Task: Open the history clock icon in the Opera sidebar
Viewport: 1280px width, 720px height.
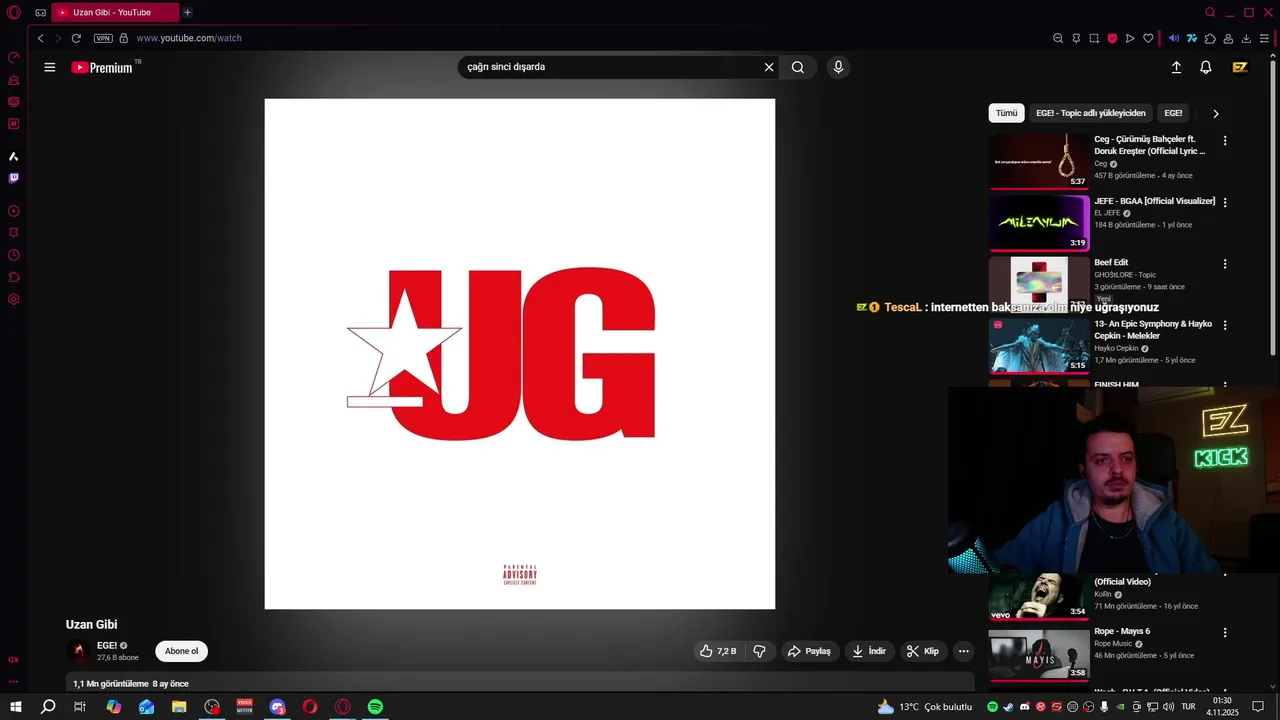Action: [13, 255]
